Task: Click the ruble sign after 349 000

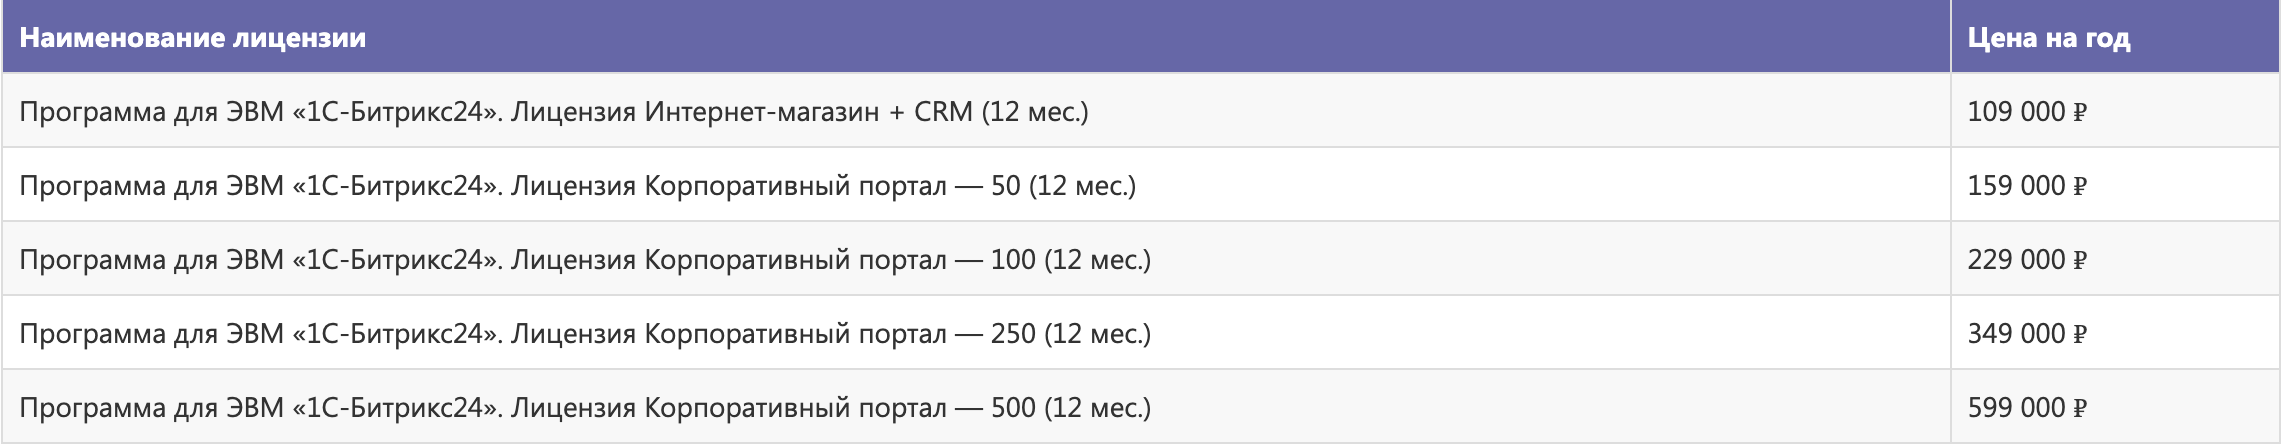Action: pyautogui.click(x=2080, y=334)
